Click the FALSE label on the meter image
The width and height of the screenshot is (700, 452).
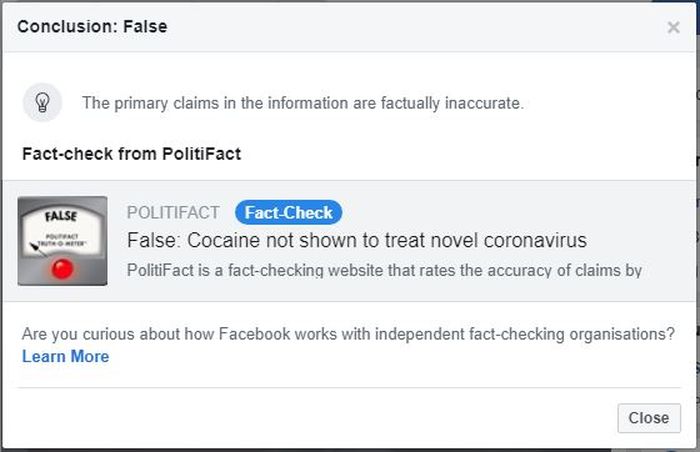click(61, 216)
